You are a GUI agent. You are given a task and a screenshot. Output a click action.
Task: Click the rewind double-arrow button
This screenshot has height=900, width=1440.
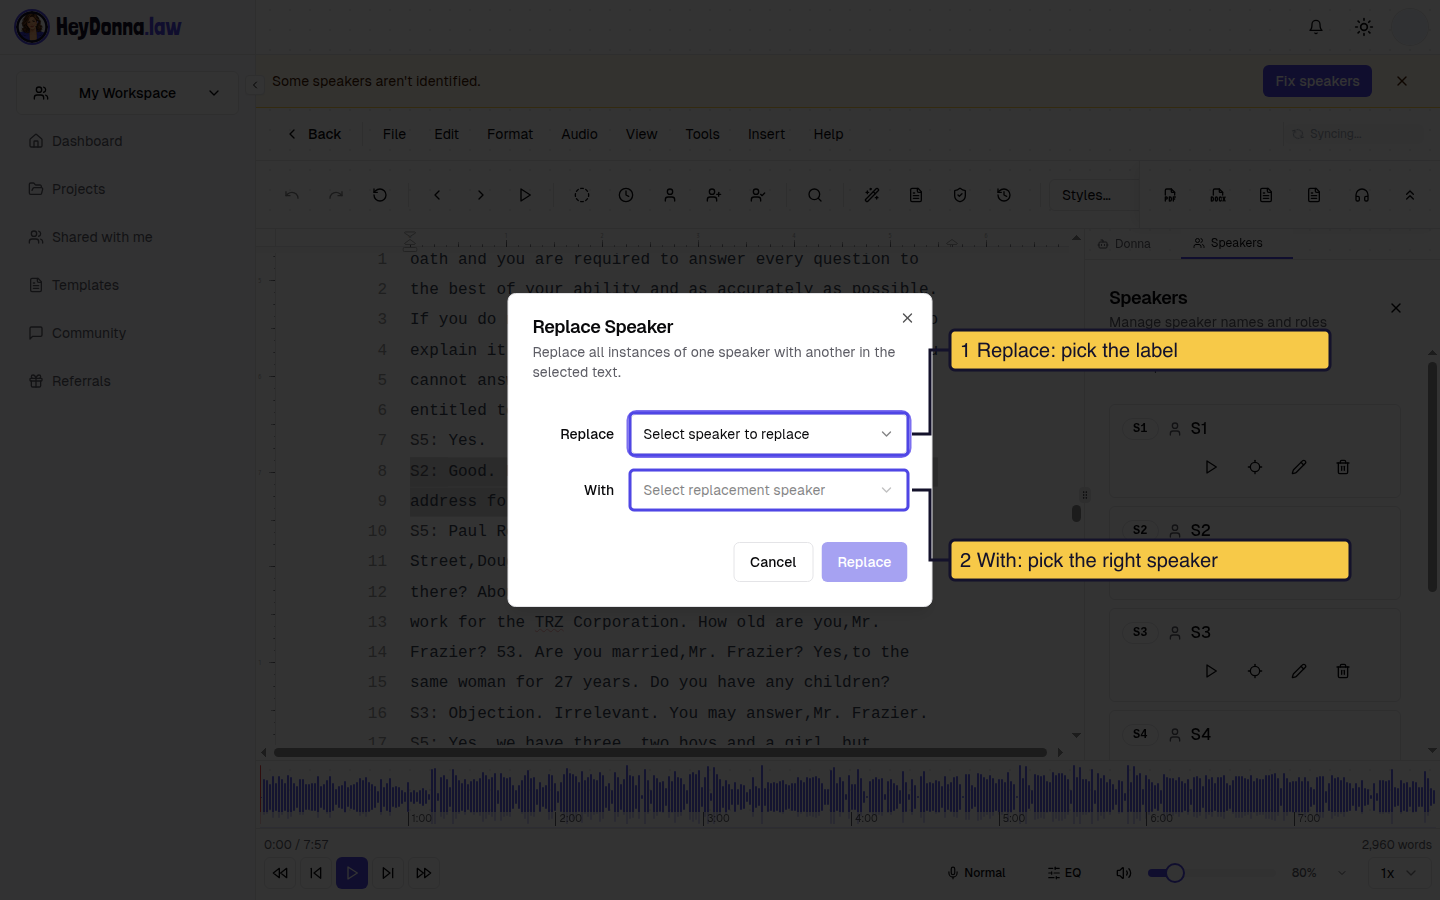coord(280,873)
